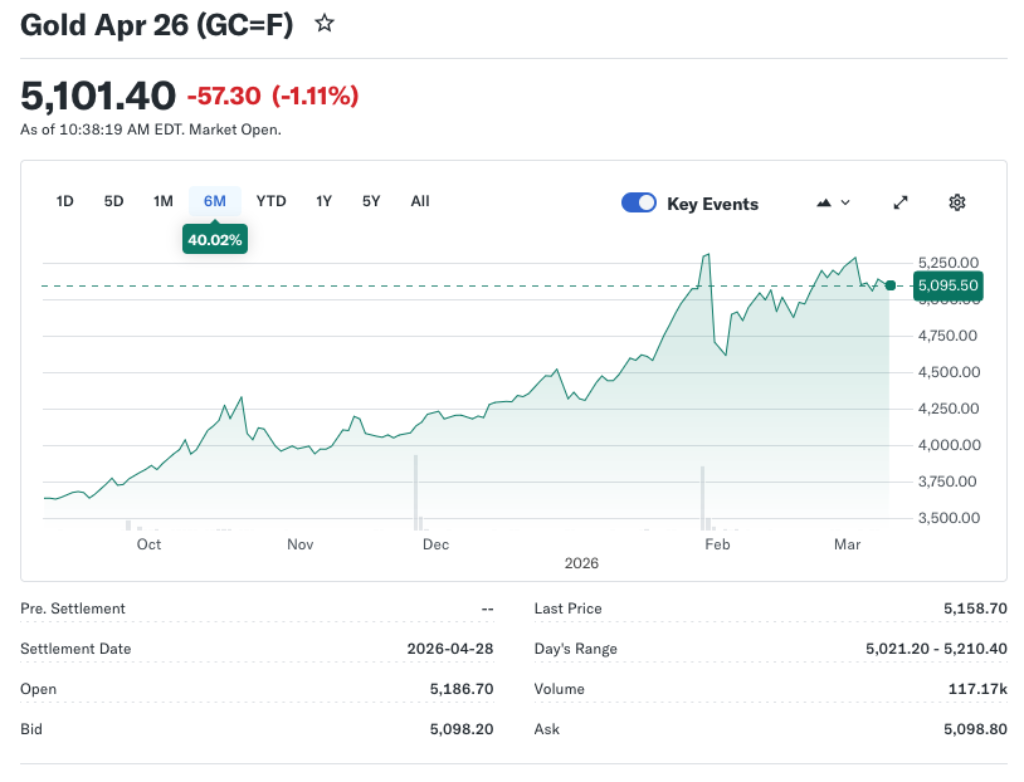Click the star to favorite GC=F
Screen dimensions: 1024x782
pyautogui.click(x=324, y=21)
